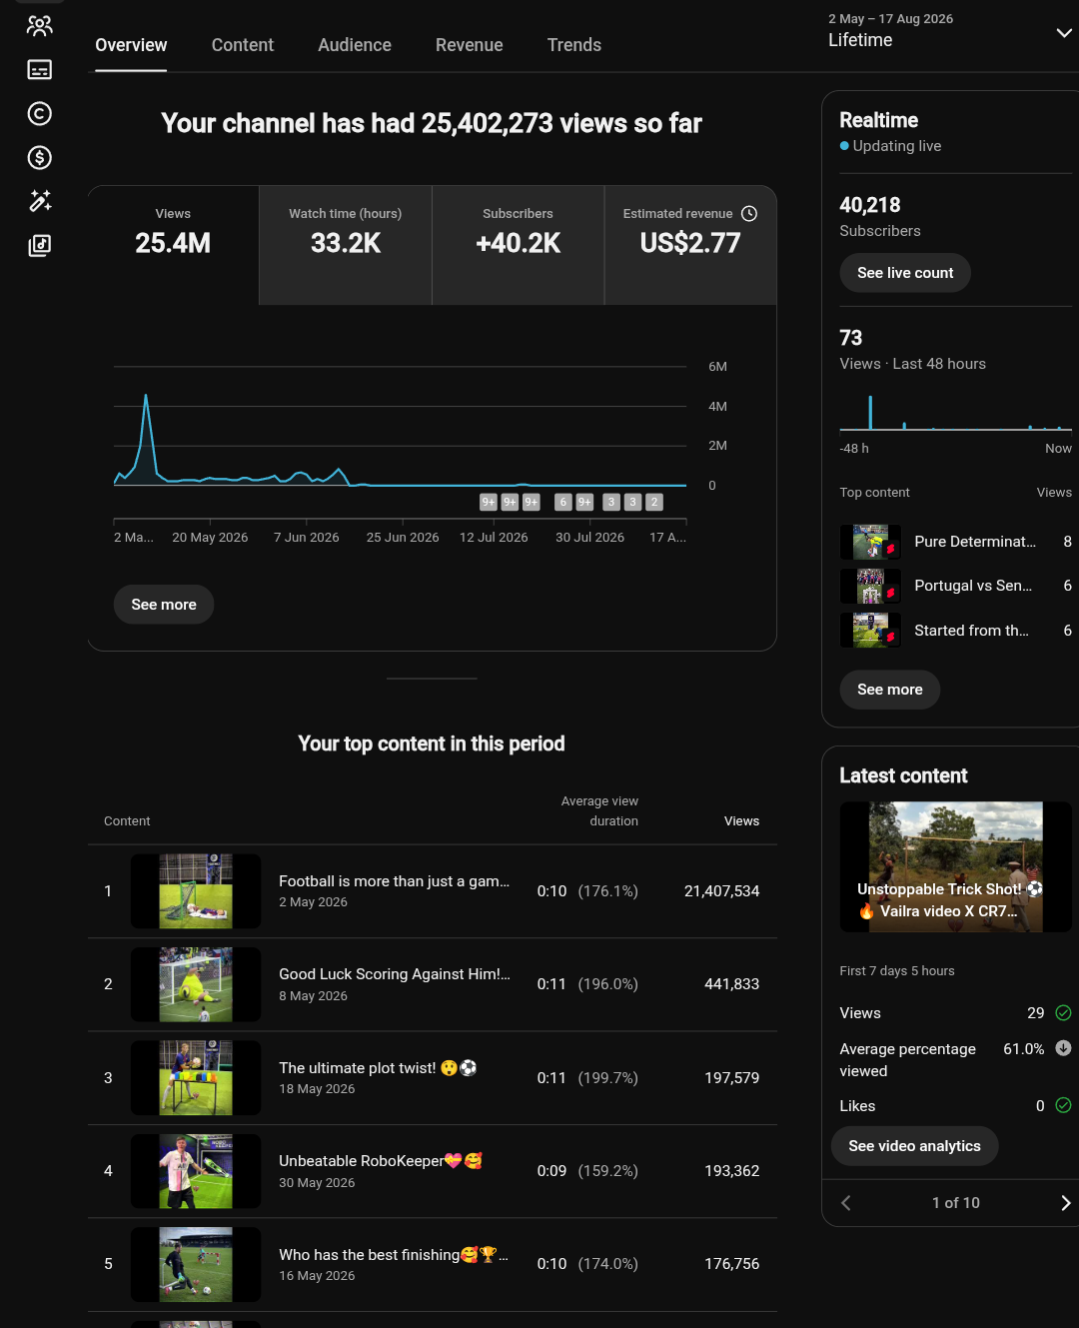The height and width of the screenshot is (1328, 1079).
Task: Click the 193,362 views value
Action: 732,1171
